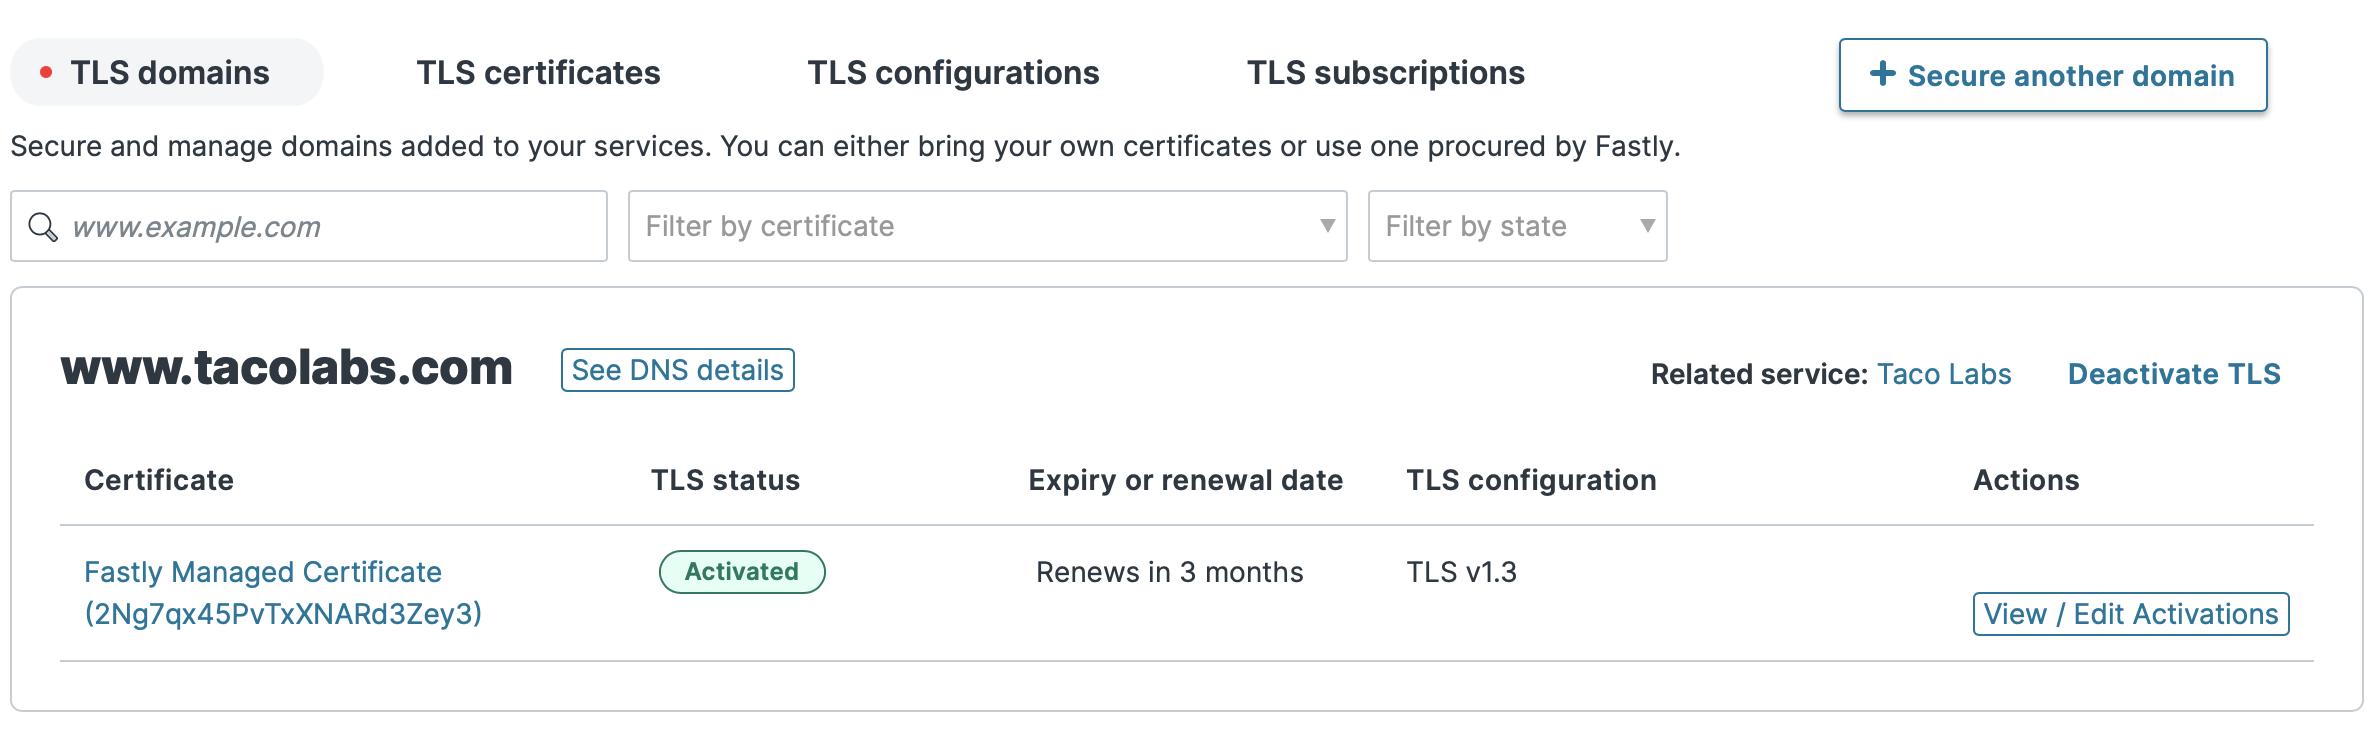Open See DNS details
2376x732 pixels.
pos(677,370)
